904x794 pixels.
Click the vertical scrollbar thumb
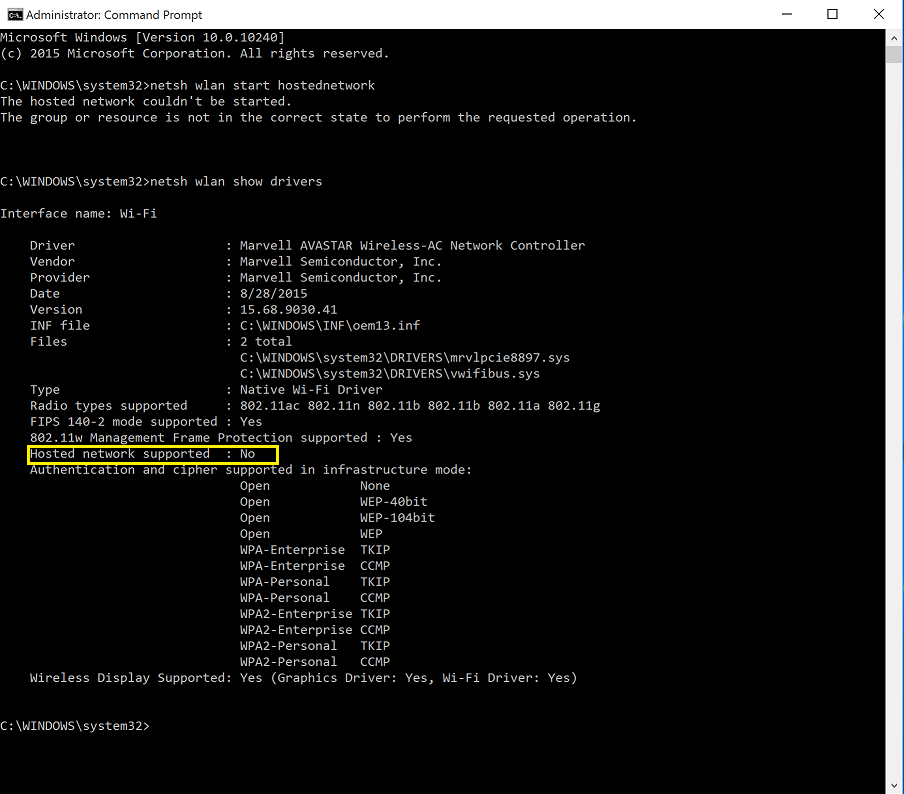pos(894,55)
